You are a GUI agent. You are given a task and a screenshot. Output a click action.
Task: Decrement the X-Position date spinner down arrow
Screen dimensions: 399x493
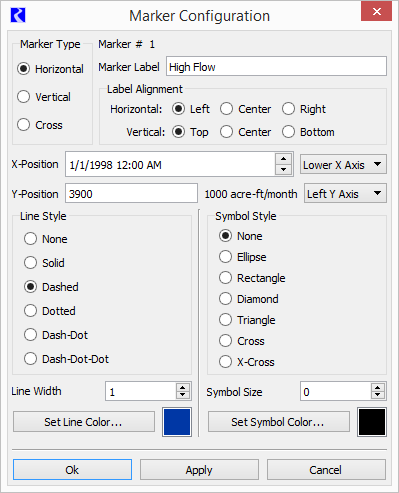pos(284,169)
